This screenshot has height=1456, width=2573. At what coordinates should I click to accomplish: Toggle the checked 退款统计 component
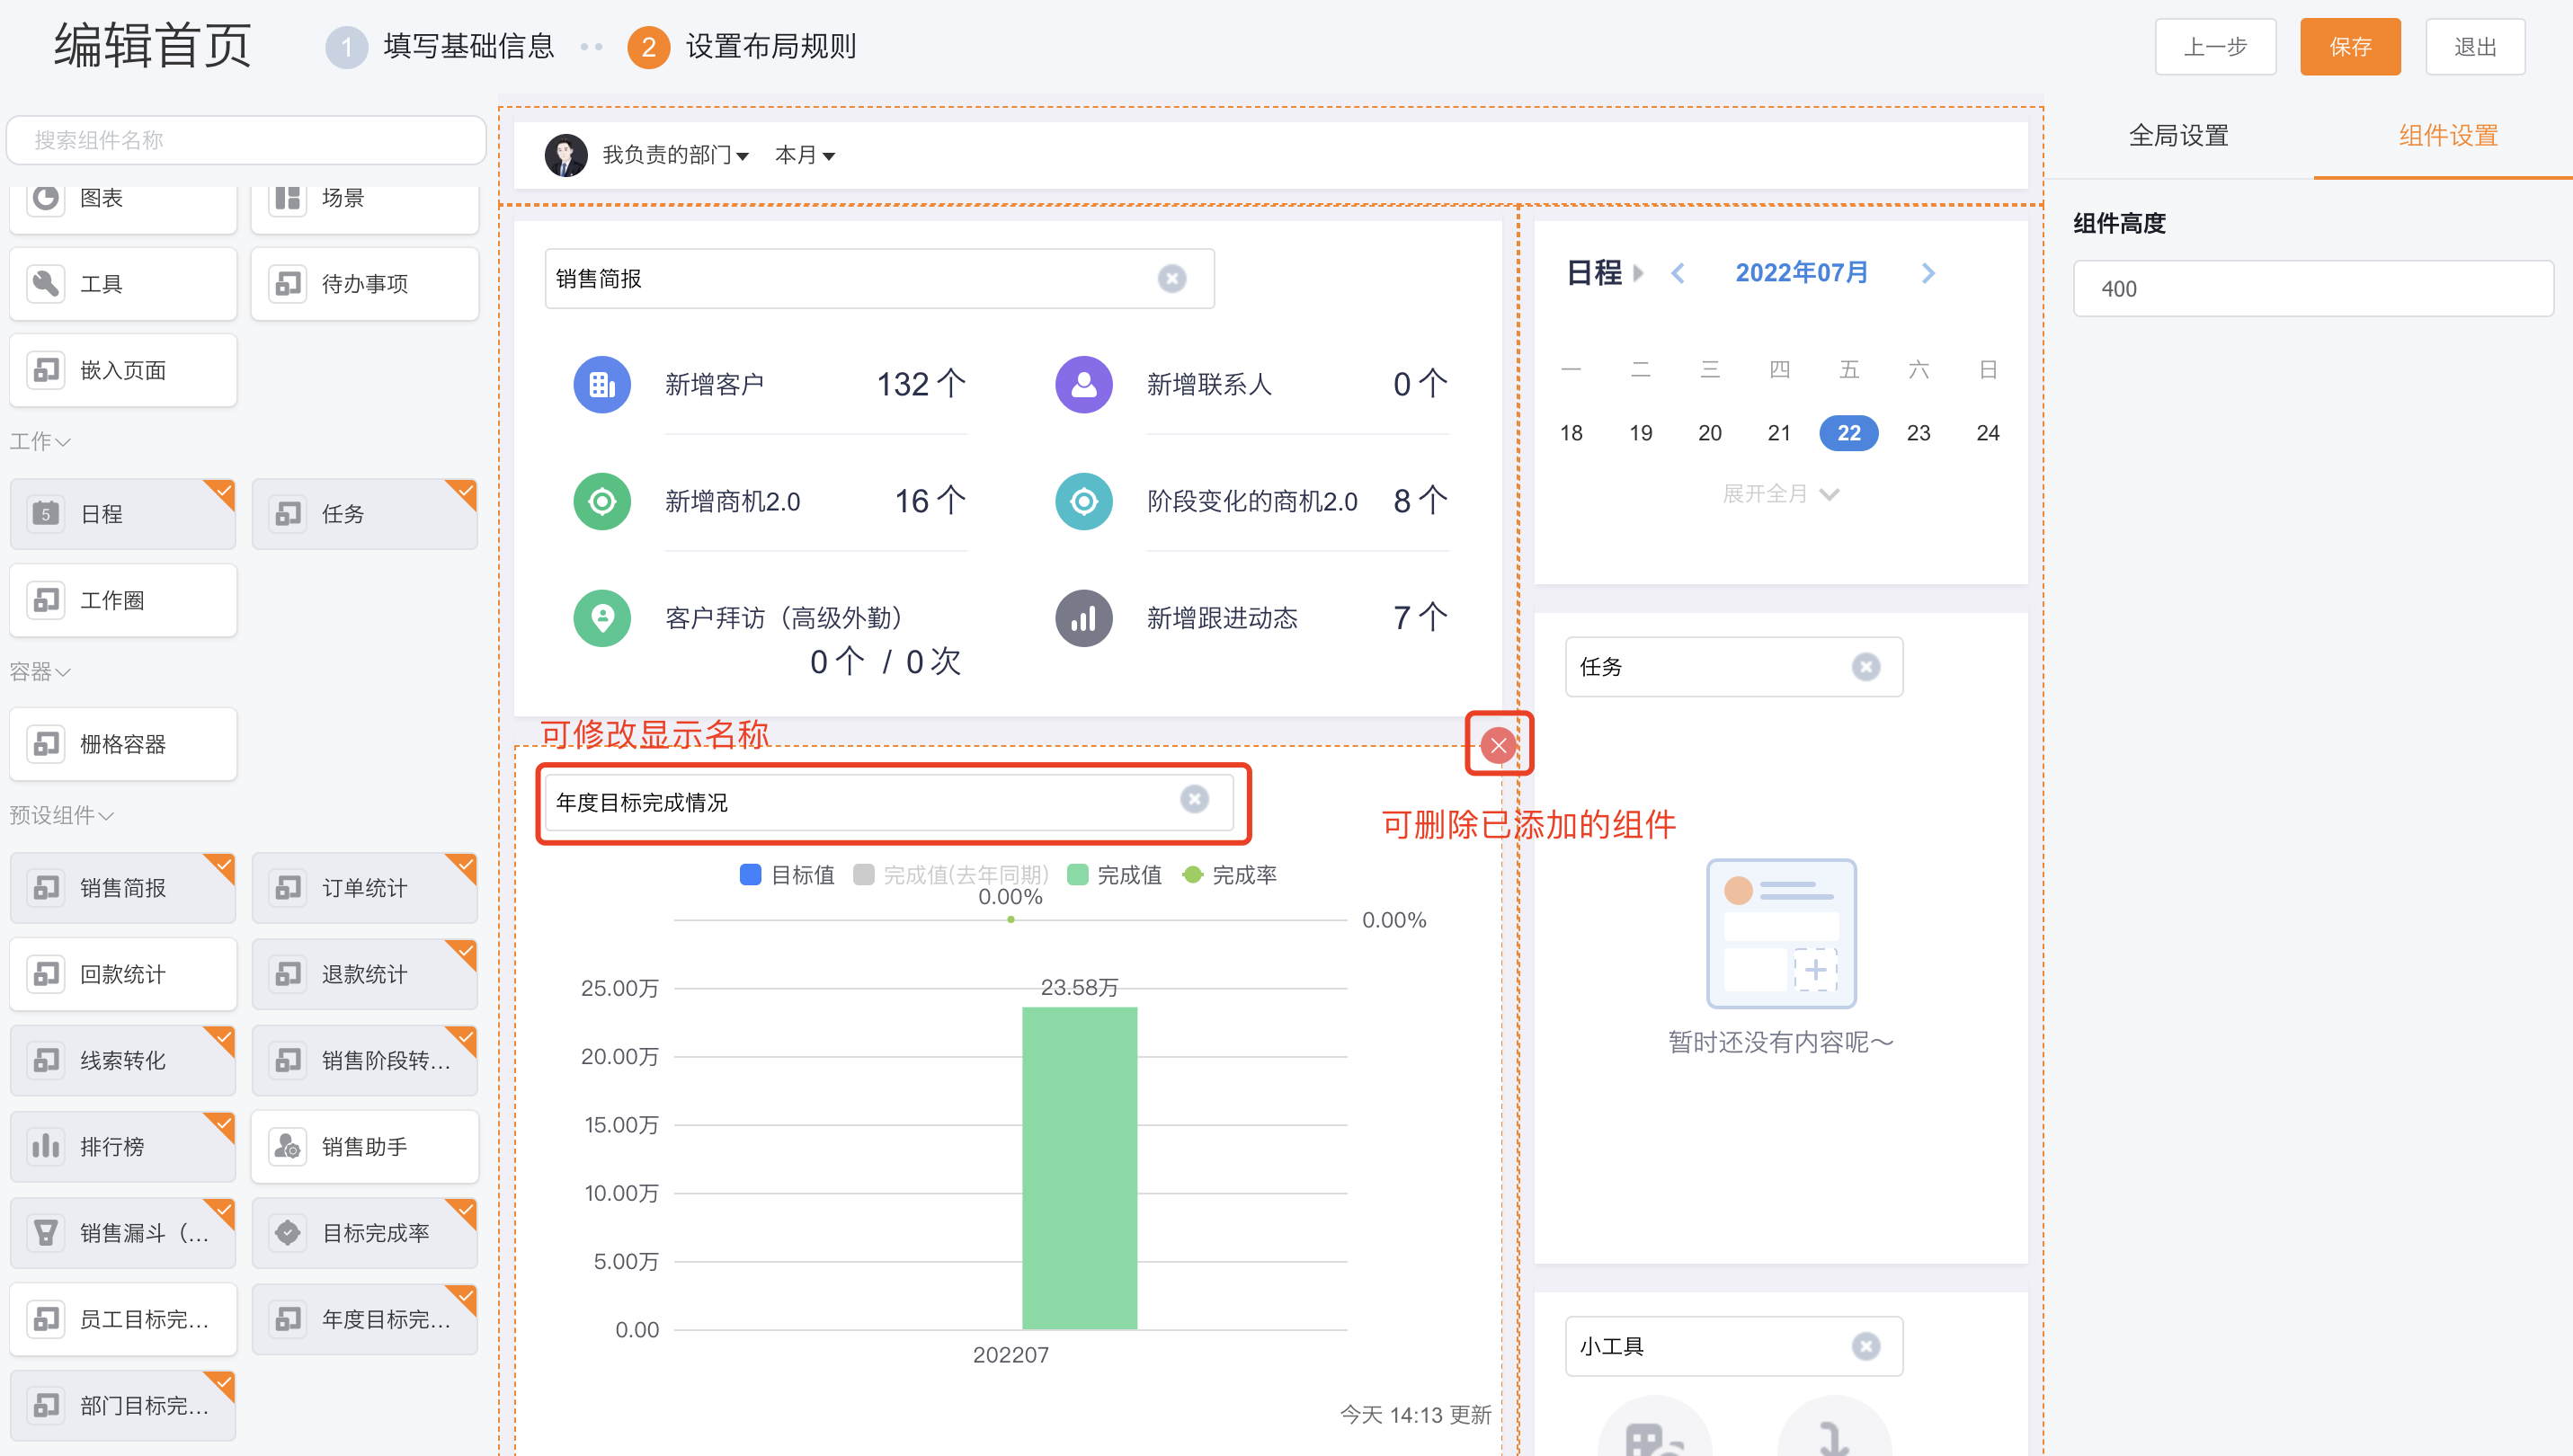click(364, 974)
